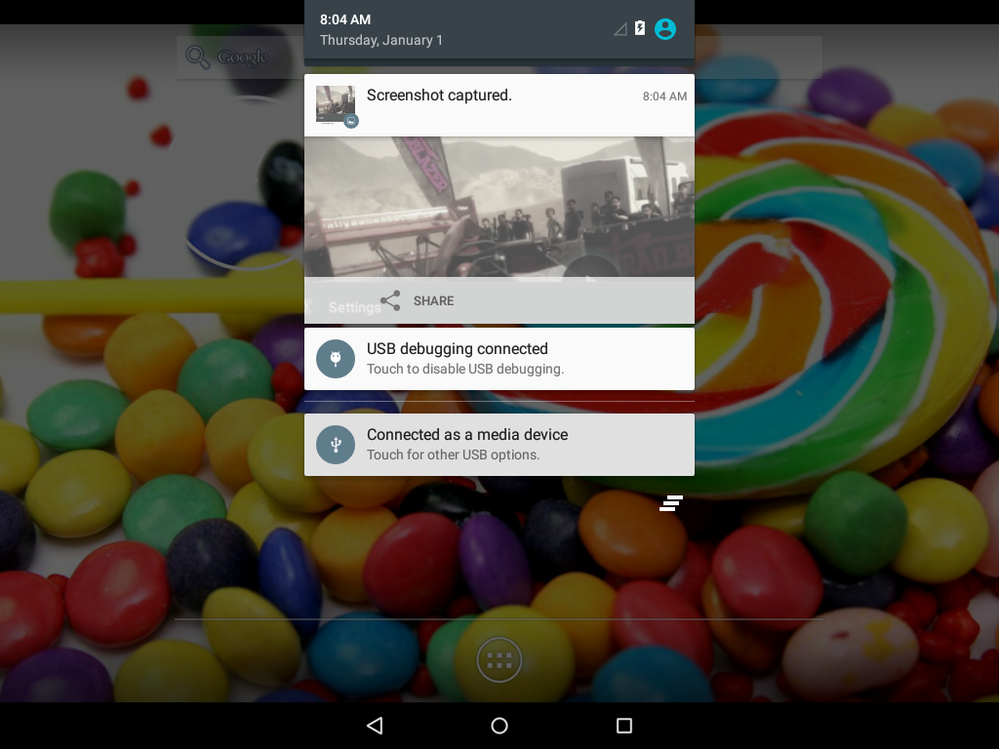Tap SHARE to share the screenshot
The width and height of the screenshot is (999, 749).
point(433,301)
